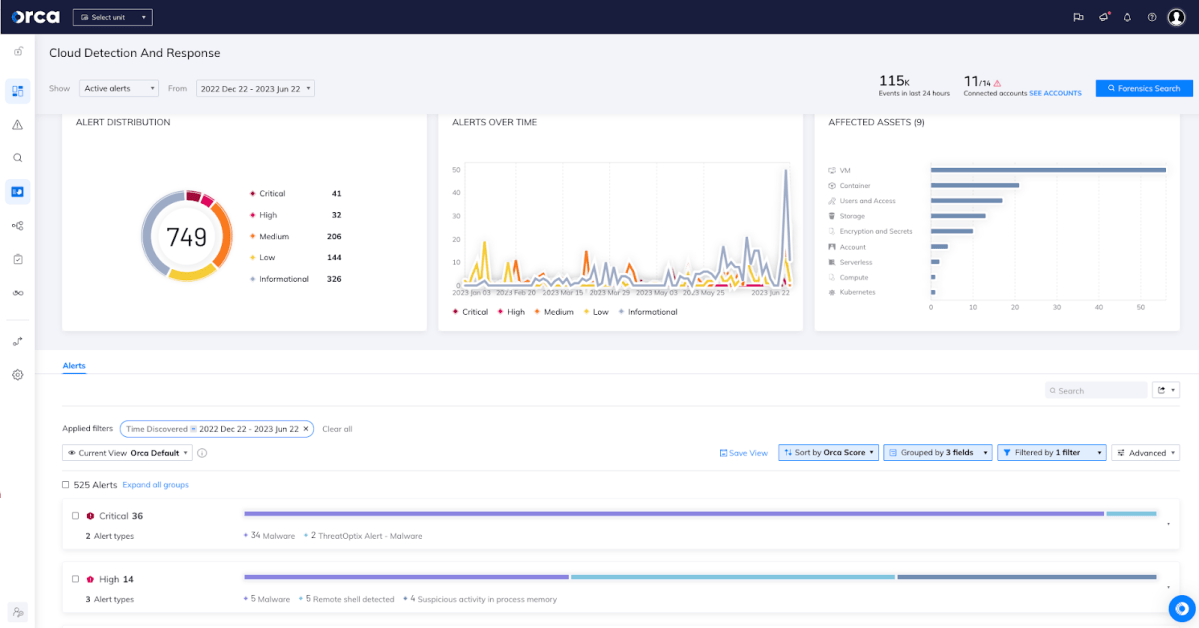Open the warning triangle alerts icon in sidebar

click(18, 125)
